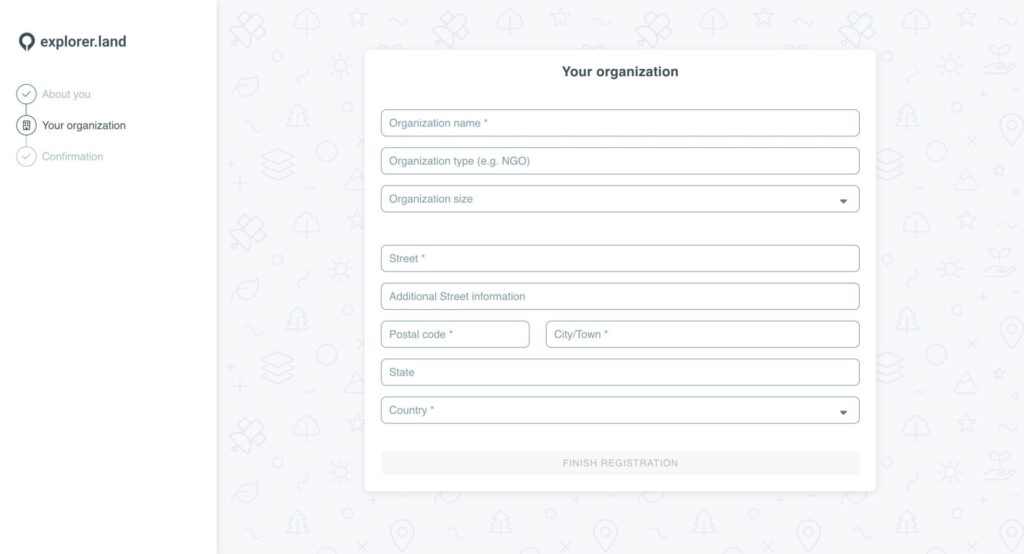
Task: Click the explorer.land pin logo icon
Action: click(x=26, y=42)
